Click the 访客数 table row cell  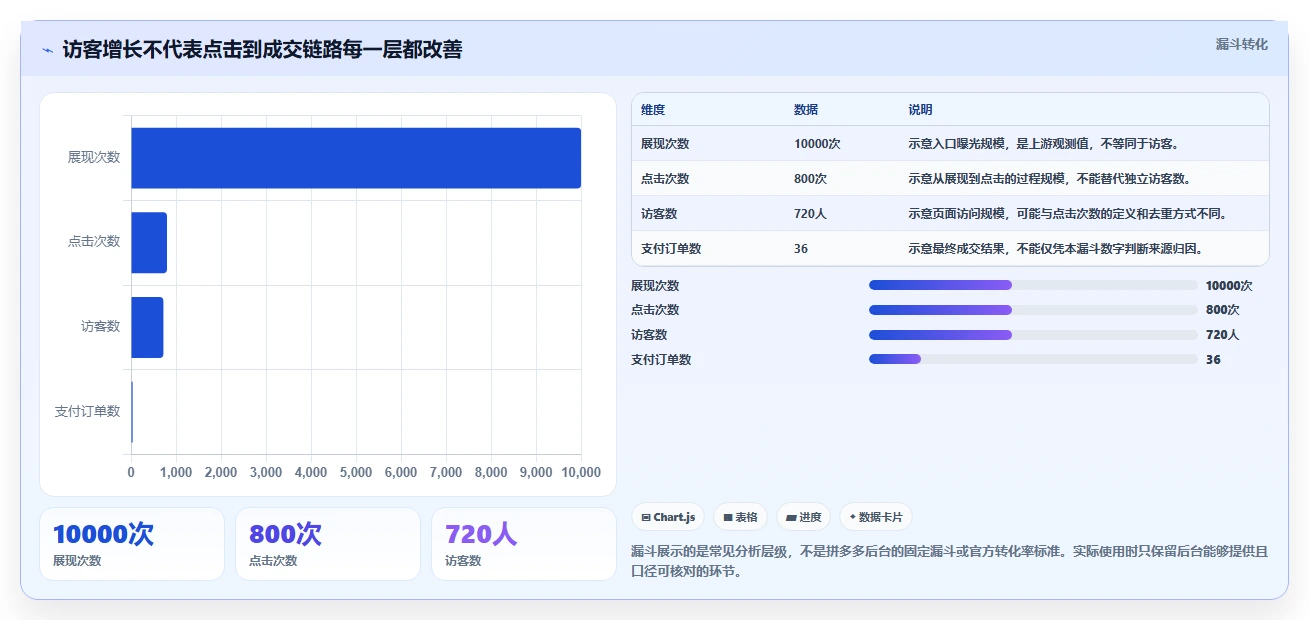point(659,214)
